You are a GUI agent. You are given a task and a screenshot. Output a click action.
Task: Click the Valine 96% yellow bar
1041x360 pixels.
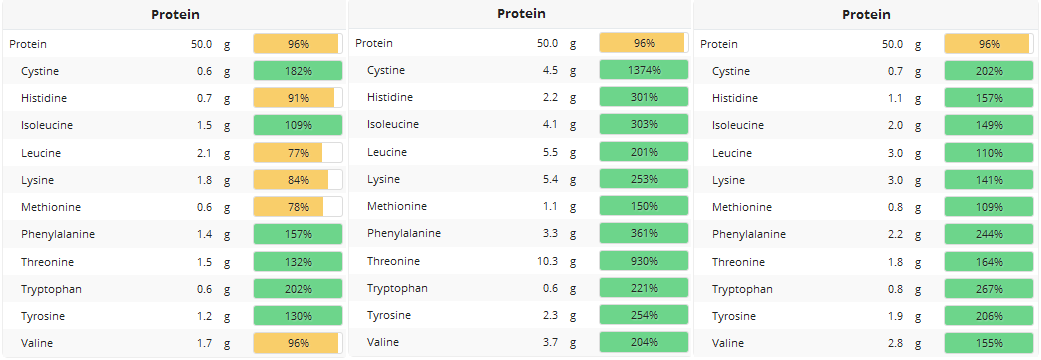pyautogui.click(x=298, y=343)
